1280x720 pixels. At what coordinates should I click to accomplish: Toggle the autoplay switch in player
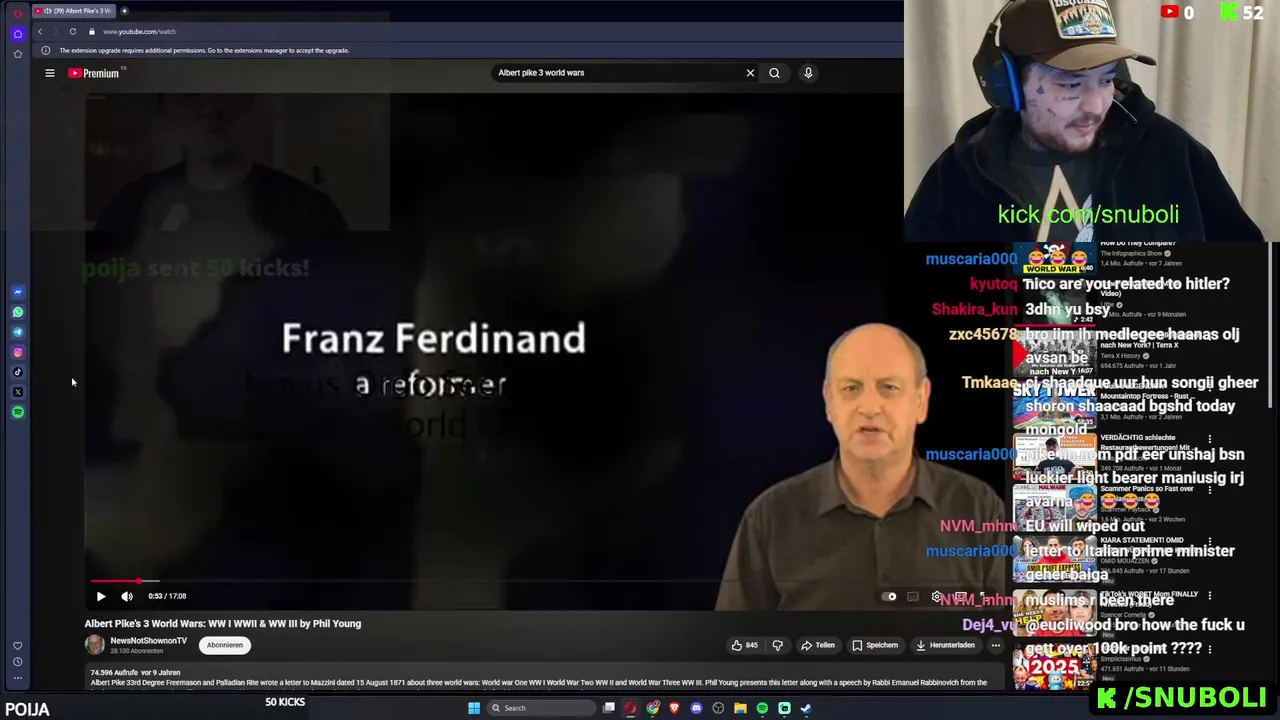891,597
